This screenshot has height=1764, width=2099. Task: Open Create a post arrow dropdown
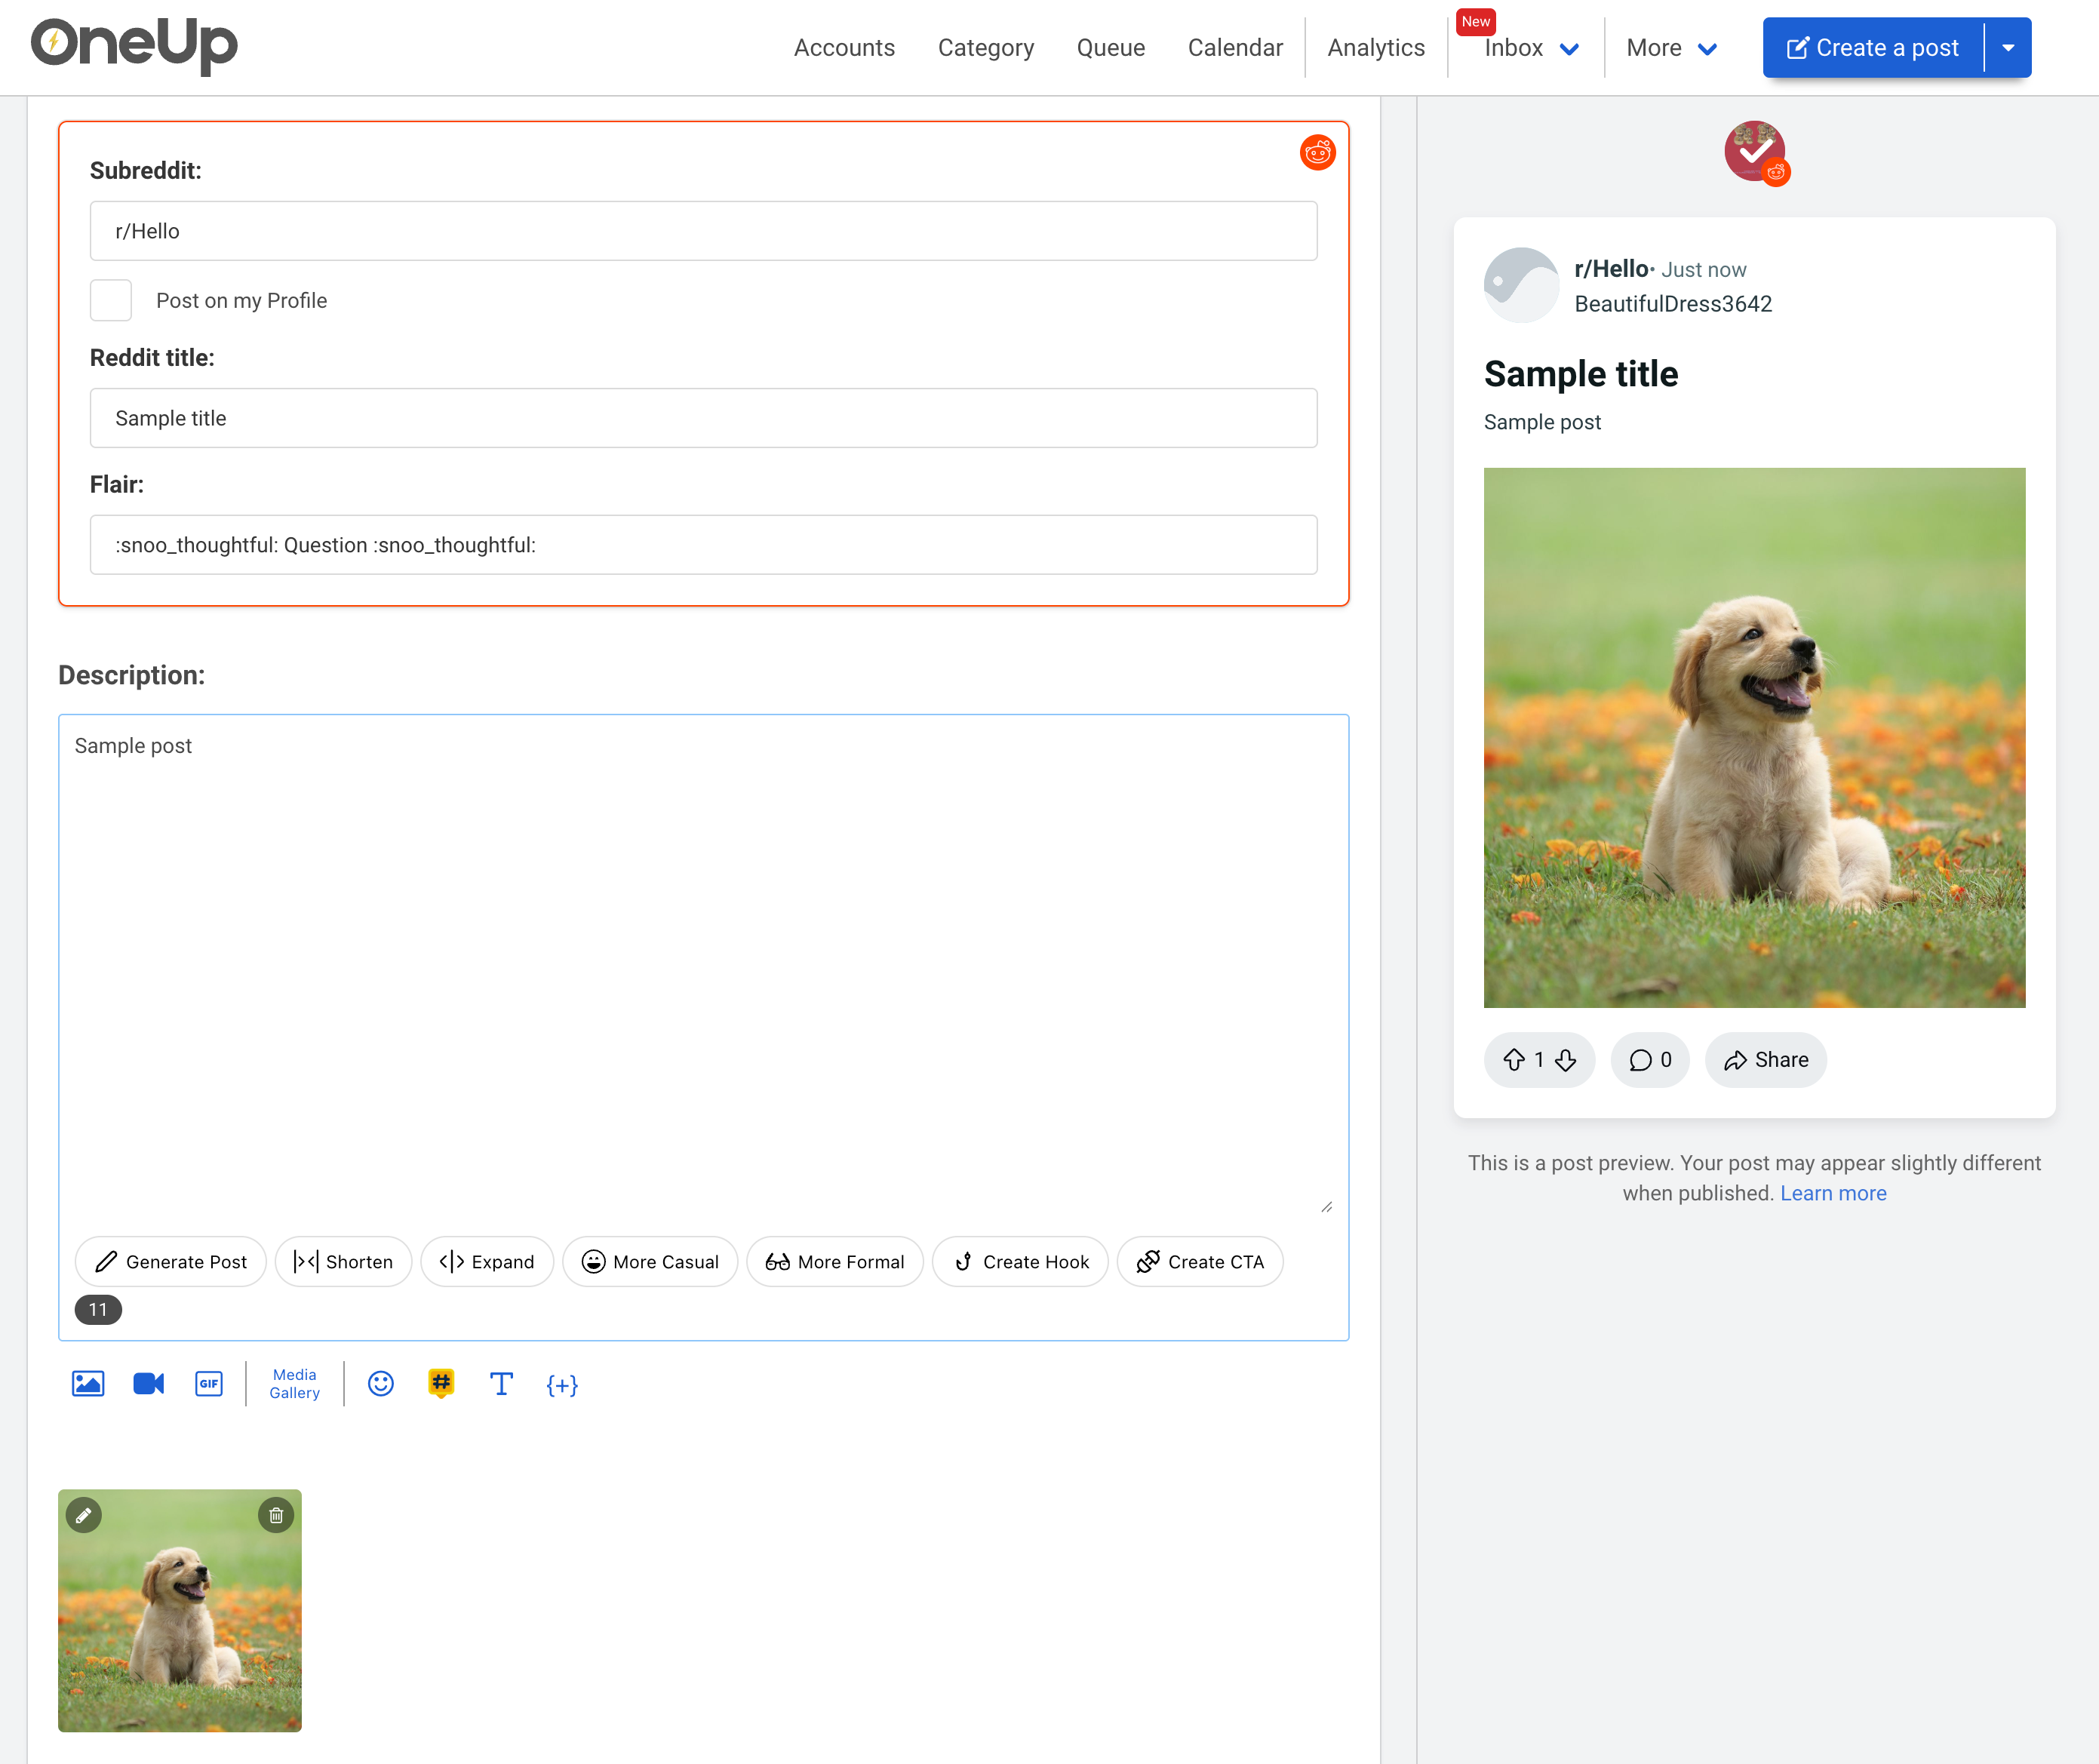(2007, 48)
